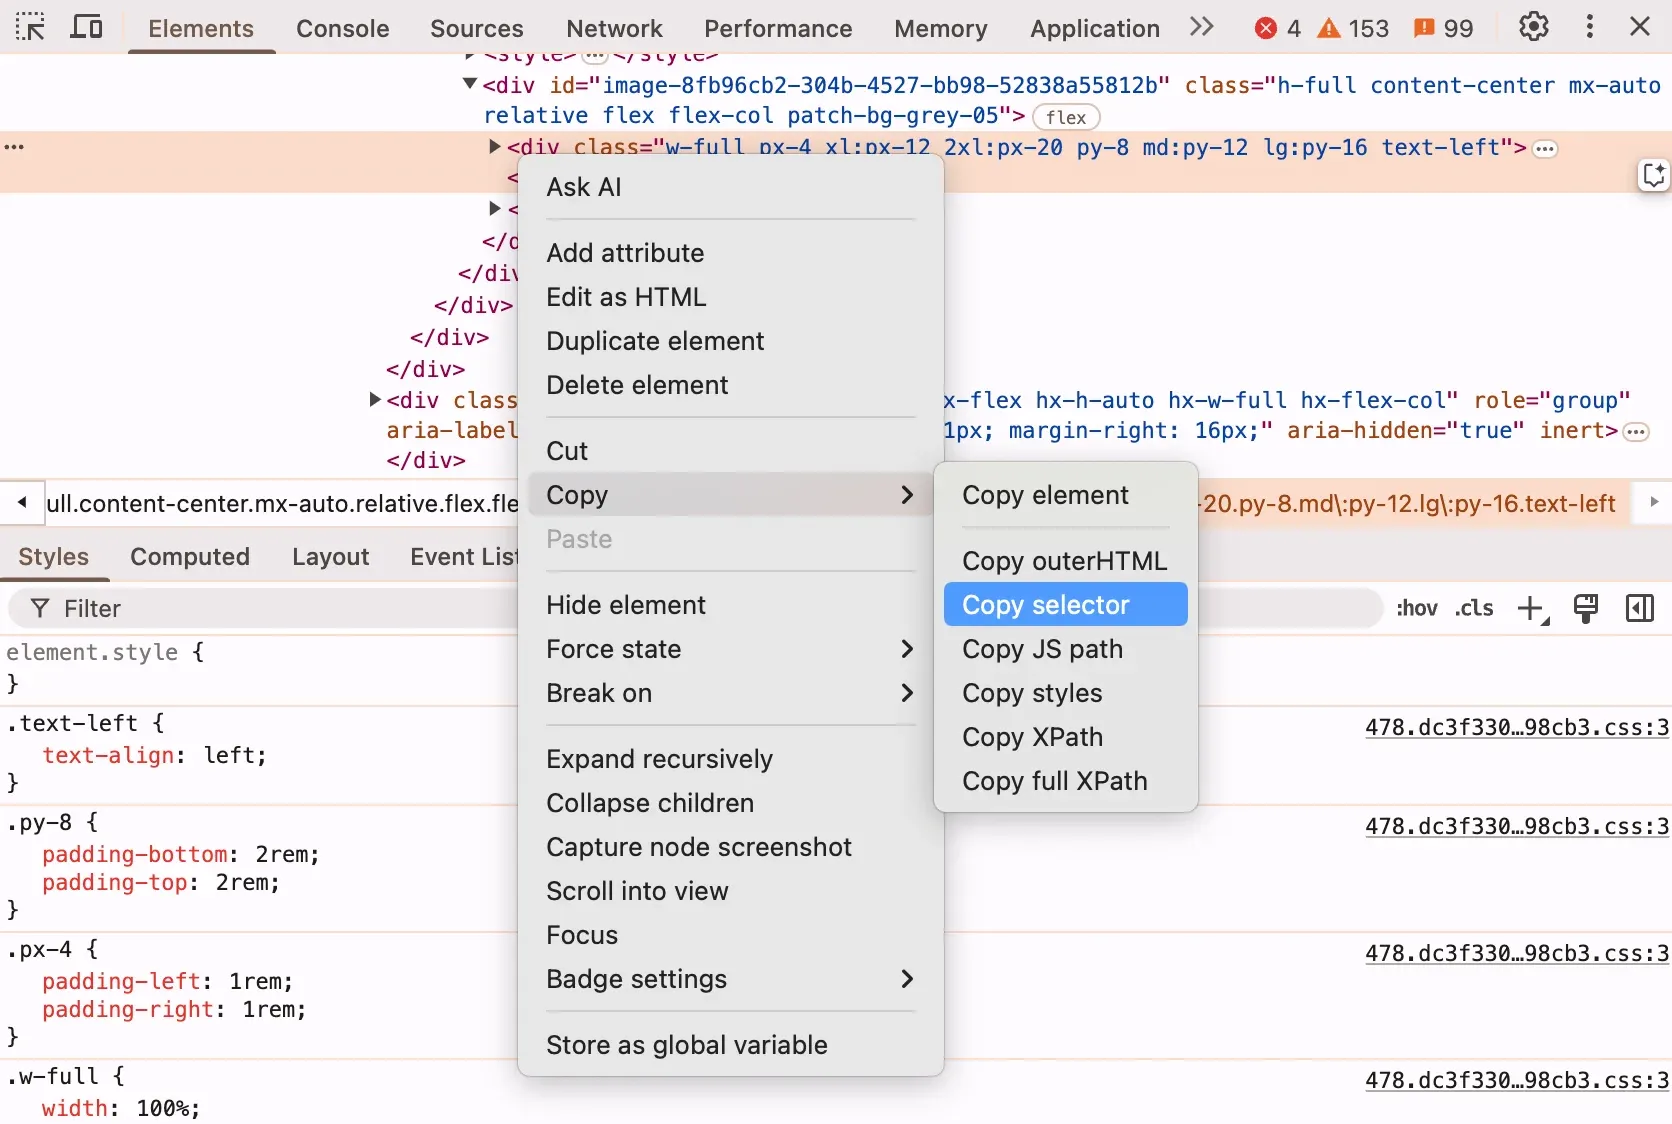1672x1124 pixels.
Task: Expand the child node below highlighted row
Action: click(494, 208)
